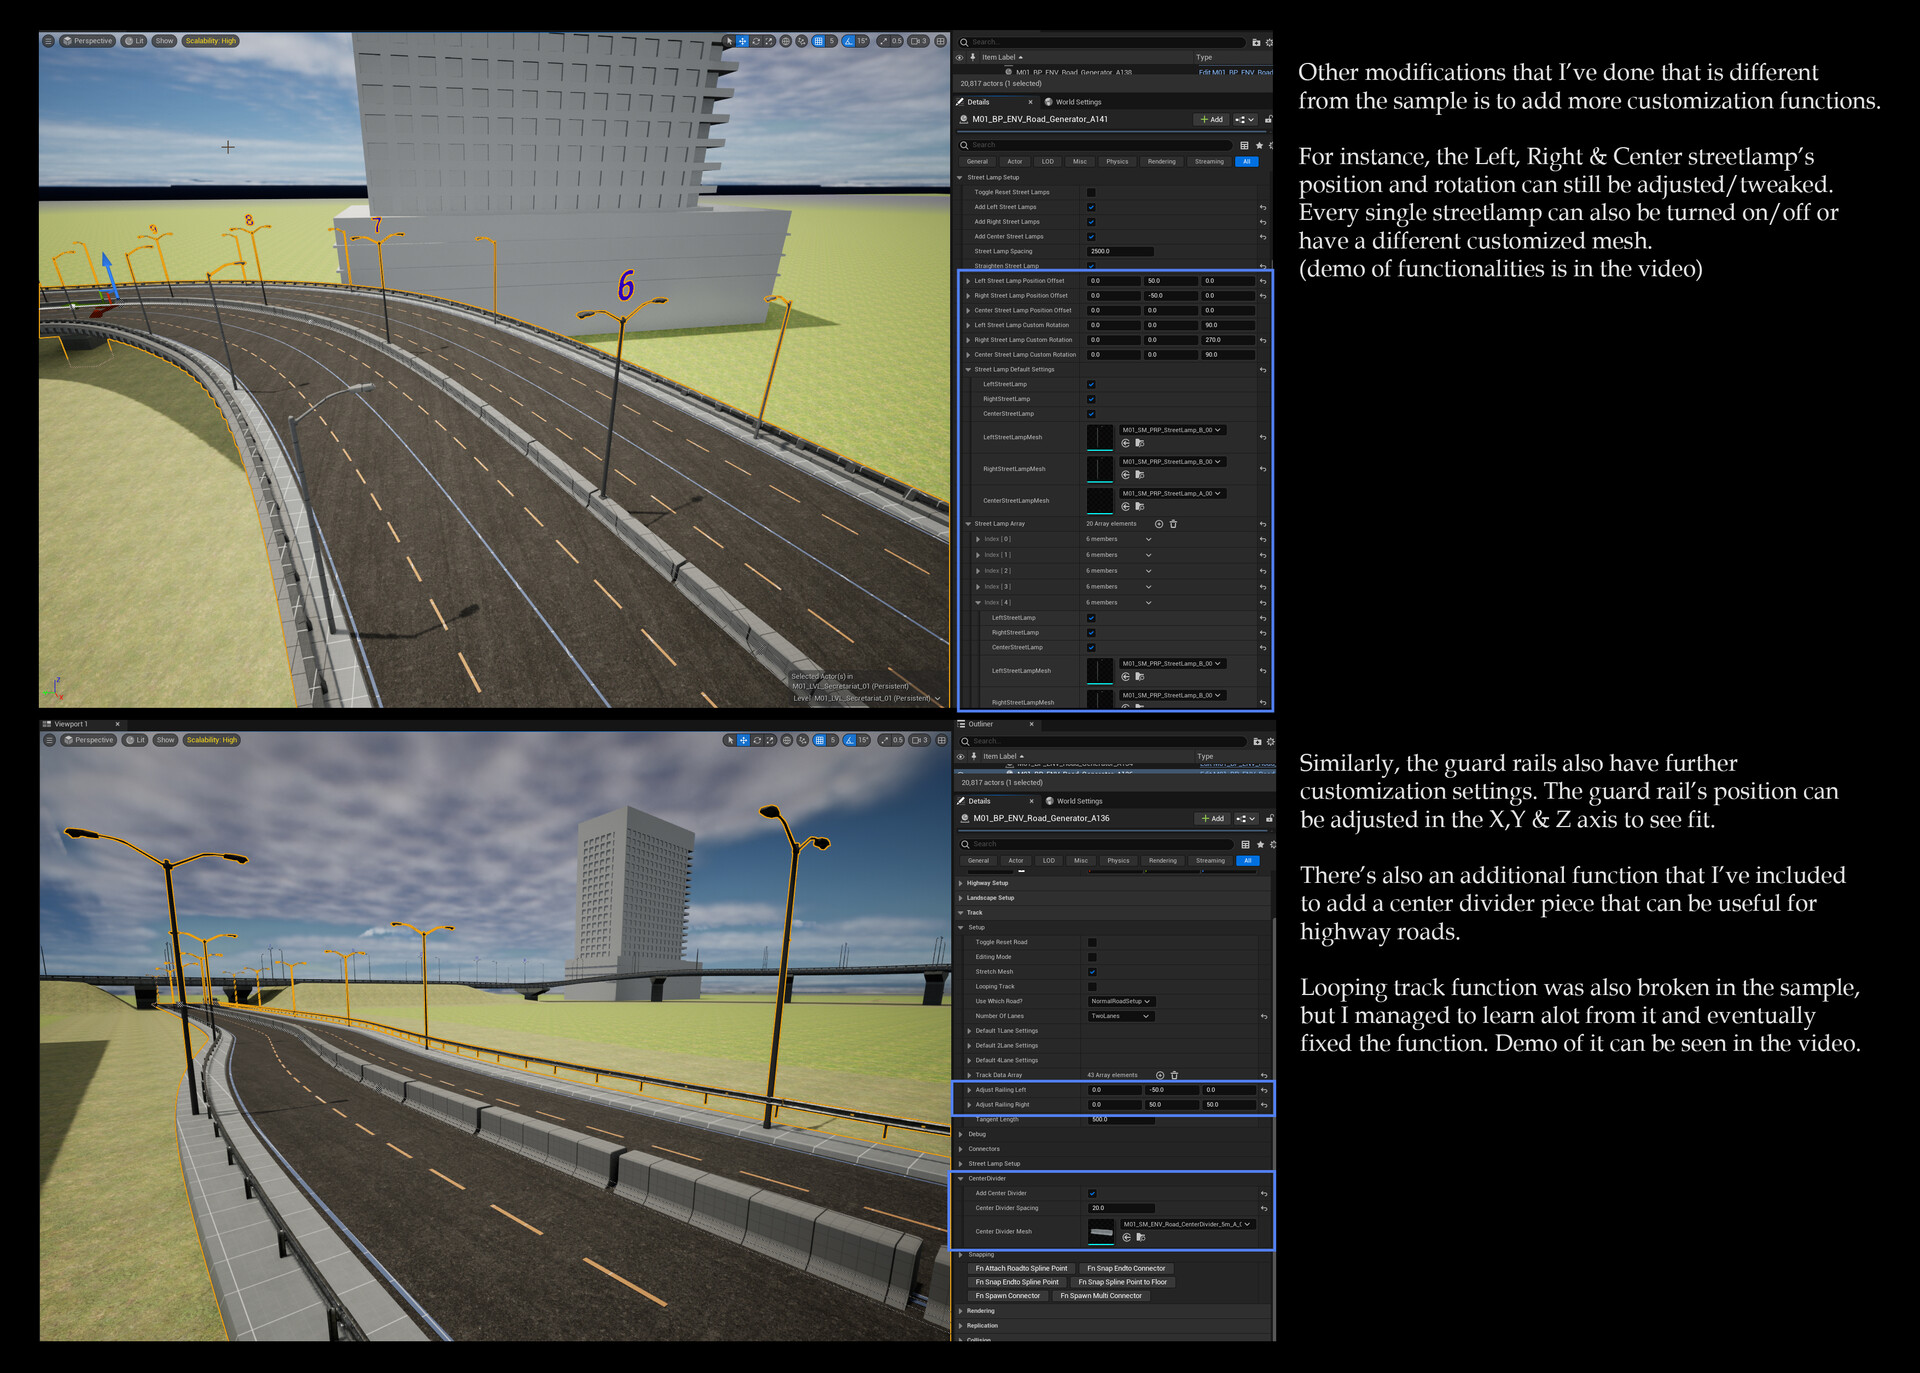This screenshot has height=1373, width=1920.
Task: Switch to the World Settings tab
Action: 1075,101
